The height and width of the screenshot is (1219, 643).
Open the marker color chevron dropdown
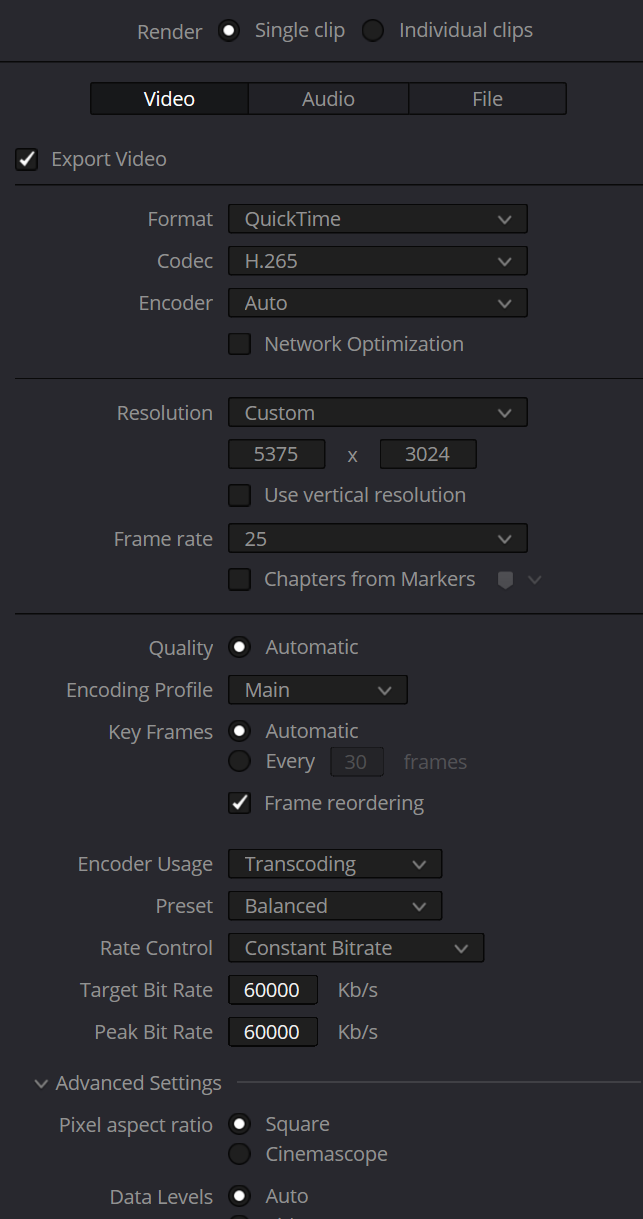coord(535,580)
